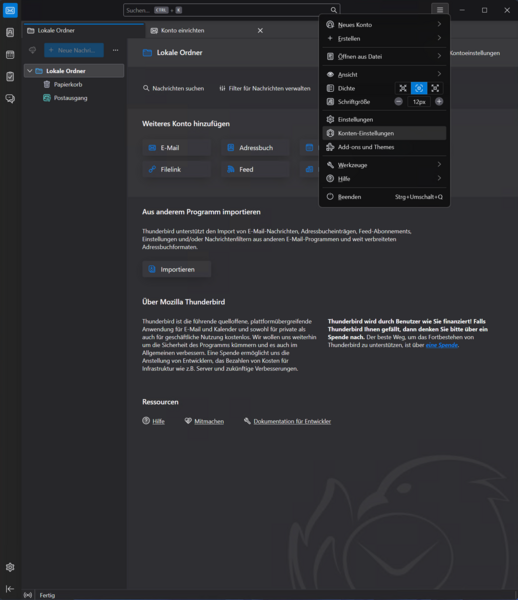
Task: Click the E-Mail account button
Action: click(x=176, y=148)
